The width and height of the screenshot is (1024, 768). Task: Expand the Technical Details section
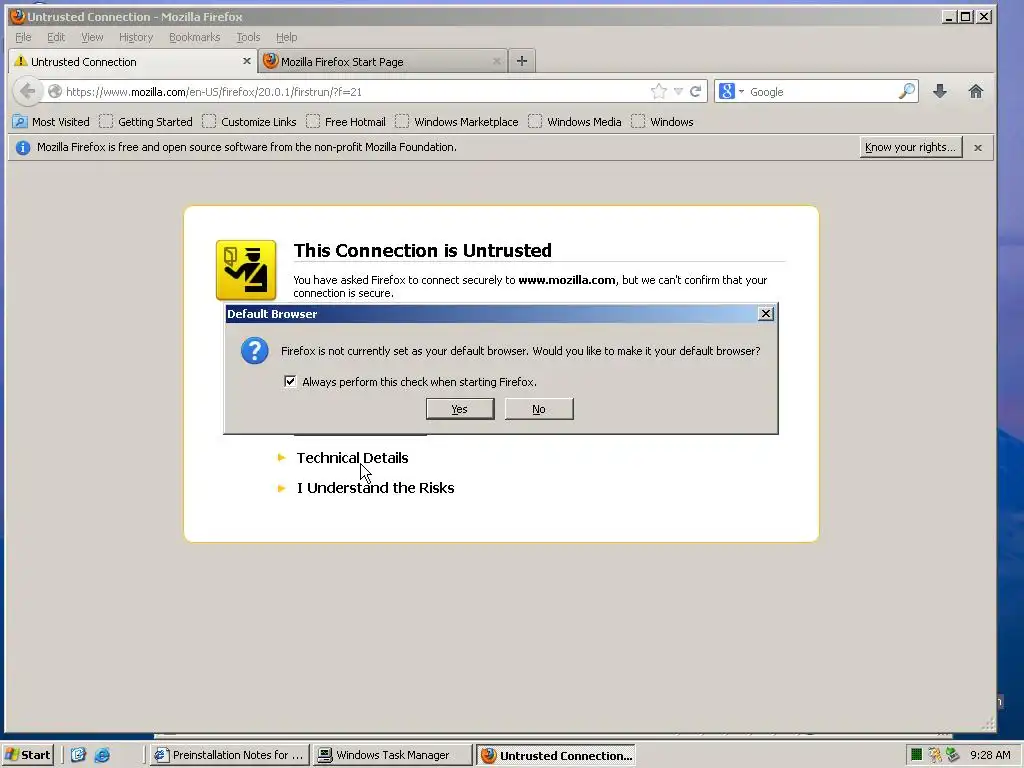coord(352,458)
